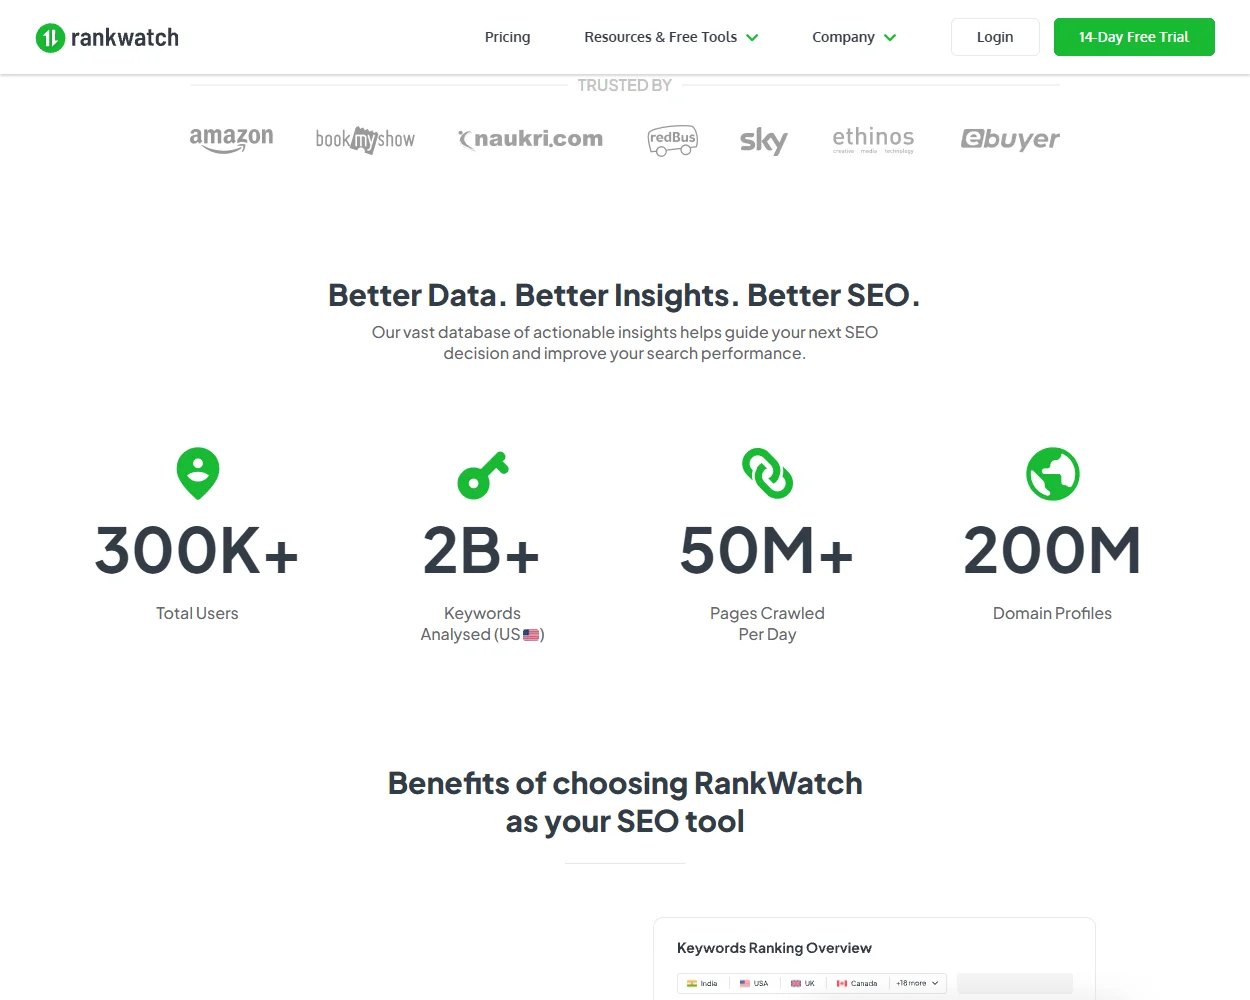Select the sky logo
This screenshot has height=1000, width=1250.
click(763, 141)
